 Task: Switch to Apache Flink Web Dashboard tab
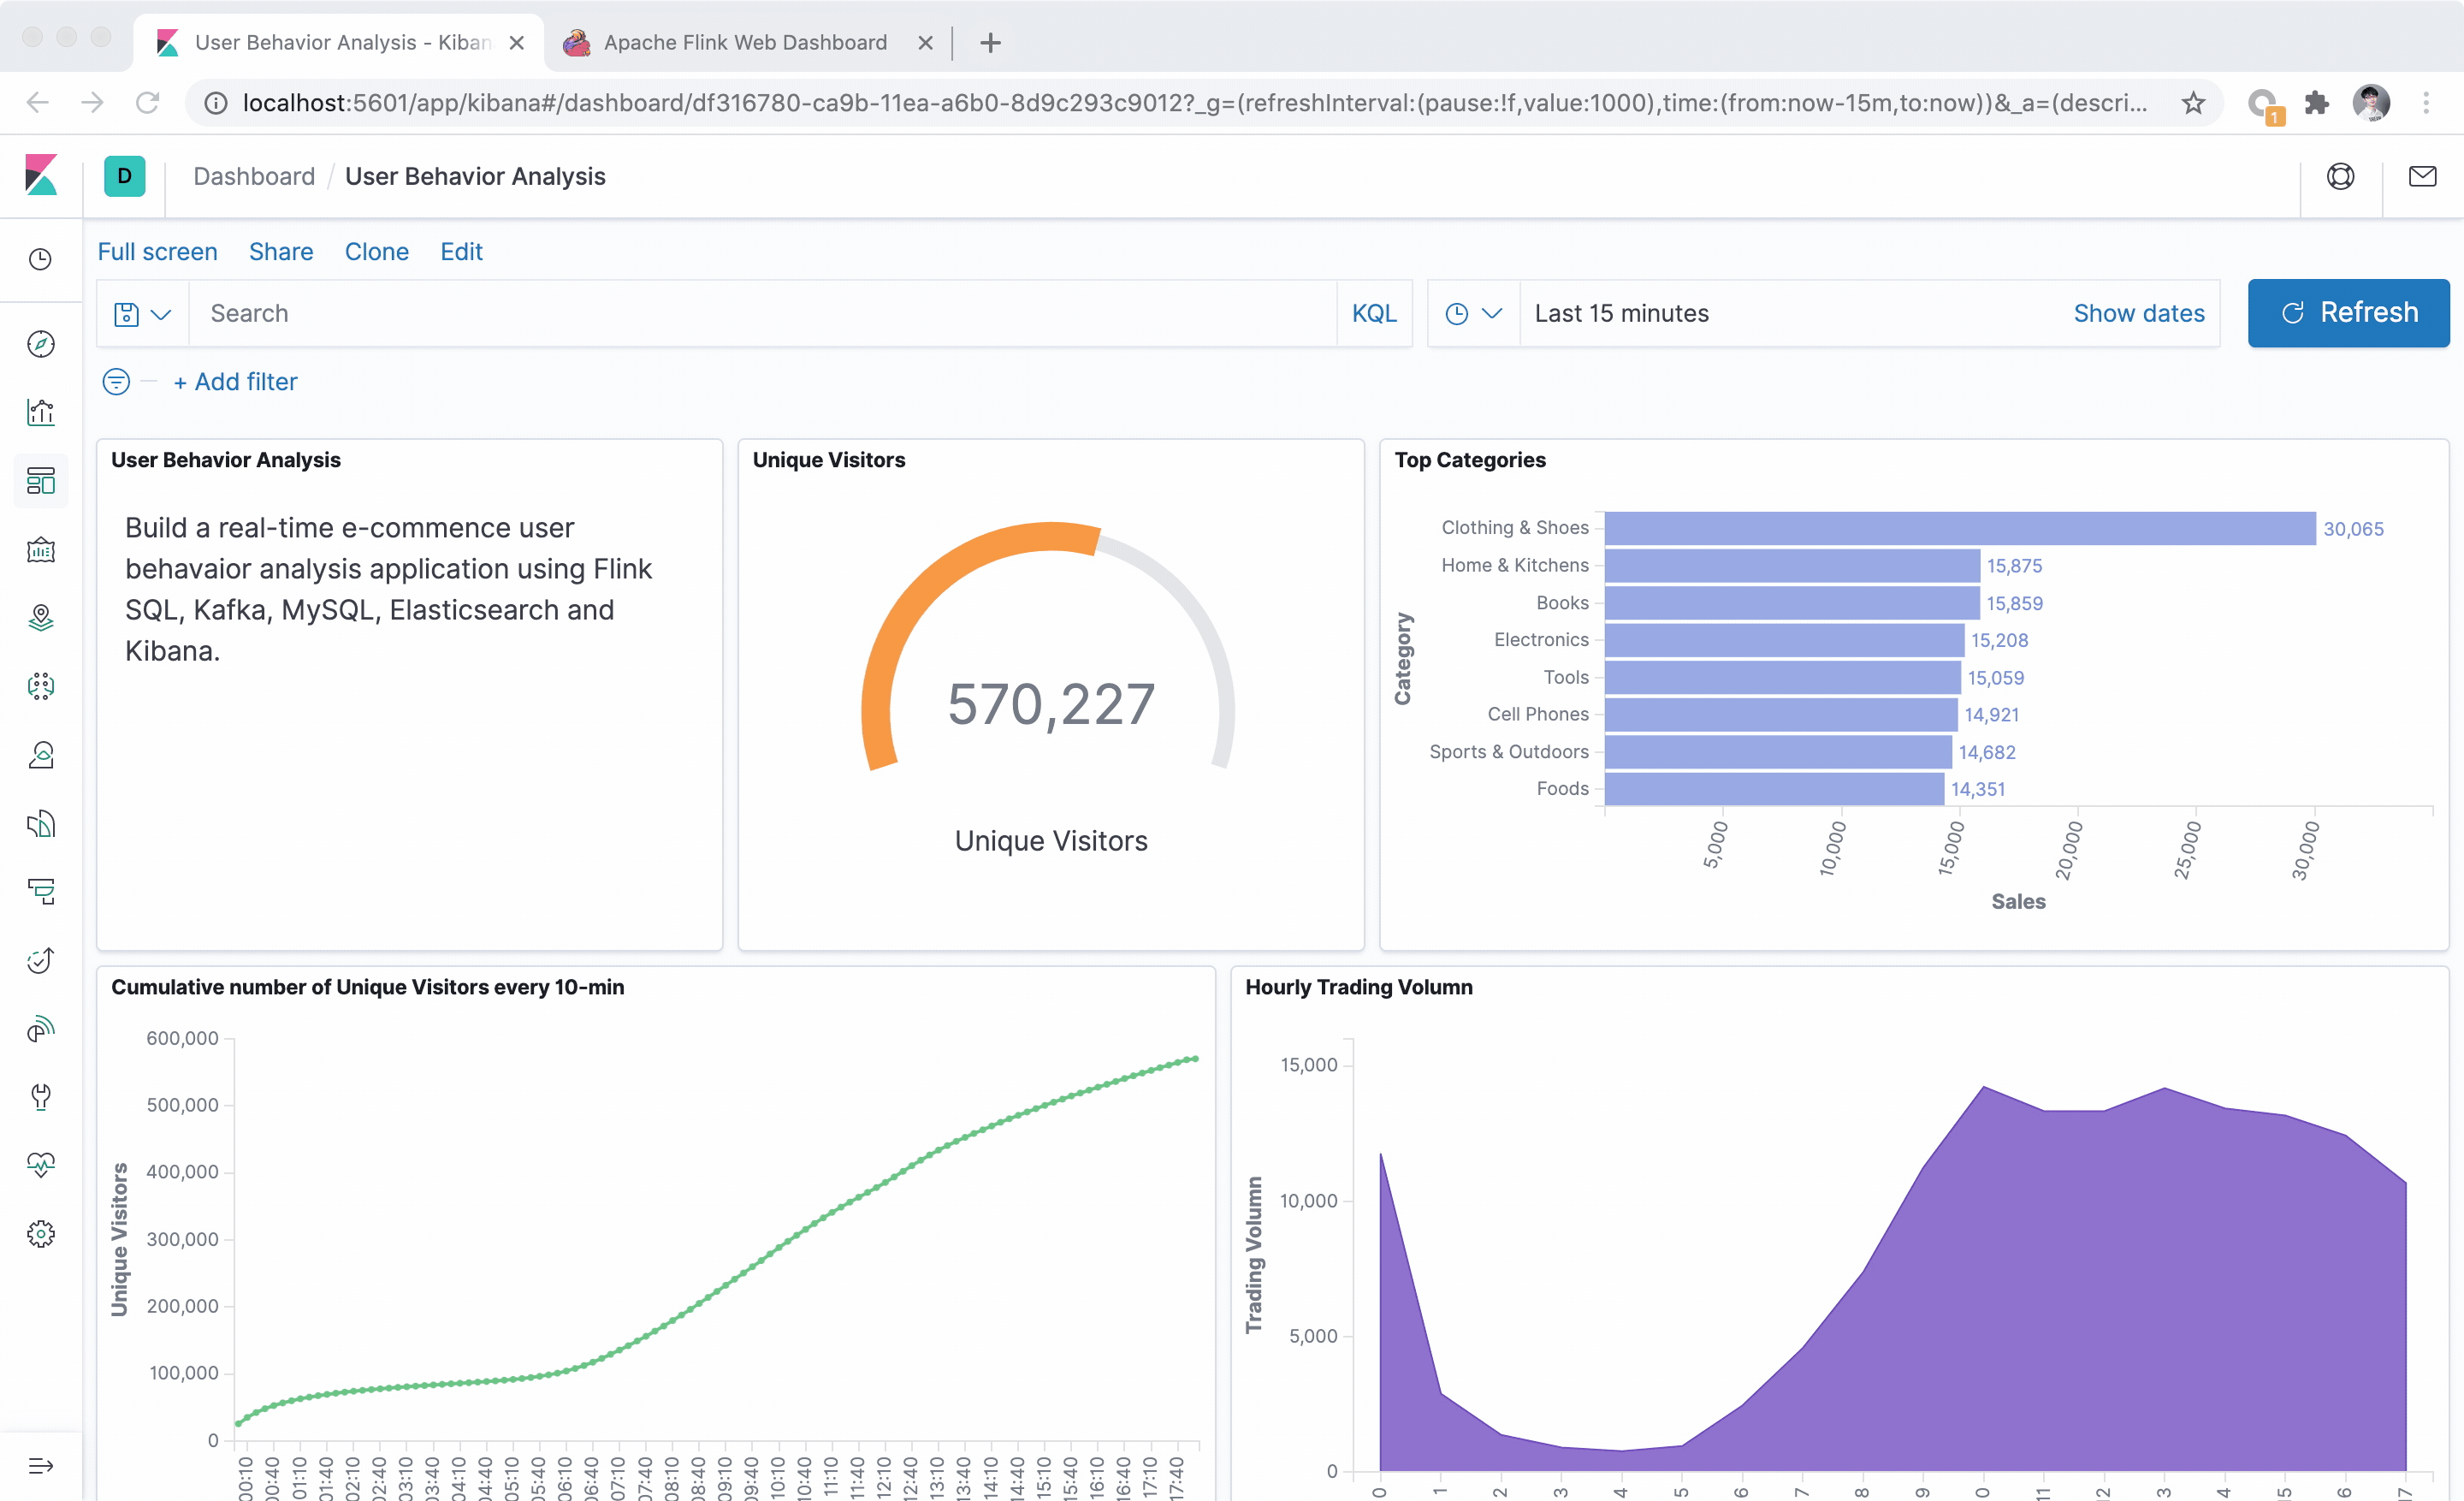pos(744,43)
